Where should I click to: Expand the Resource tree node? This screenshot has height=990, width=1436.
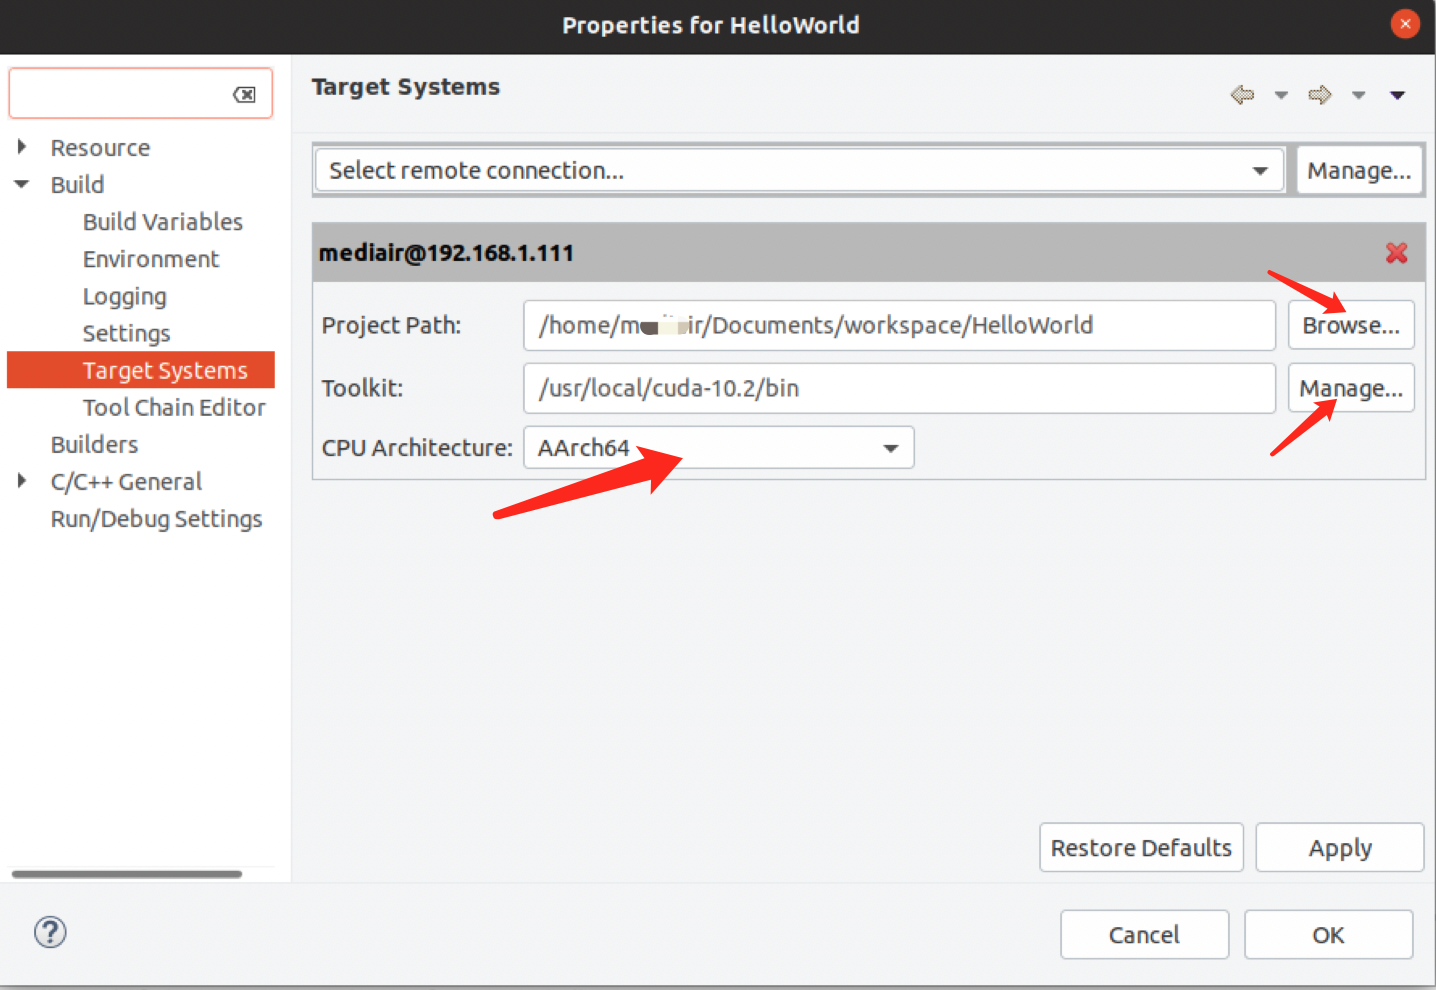(x=23, y=147)
